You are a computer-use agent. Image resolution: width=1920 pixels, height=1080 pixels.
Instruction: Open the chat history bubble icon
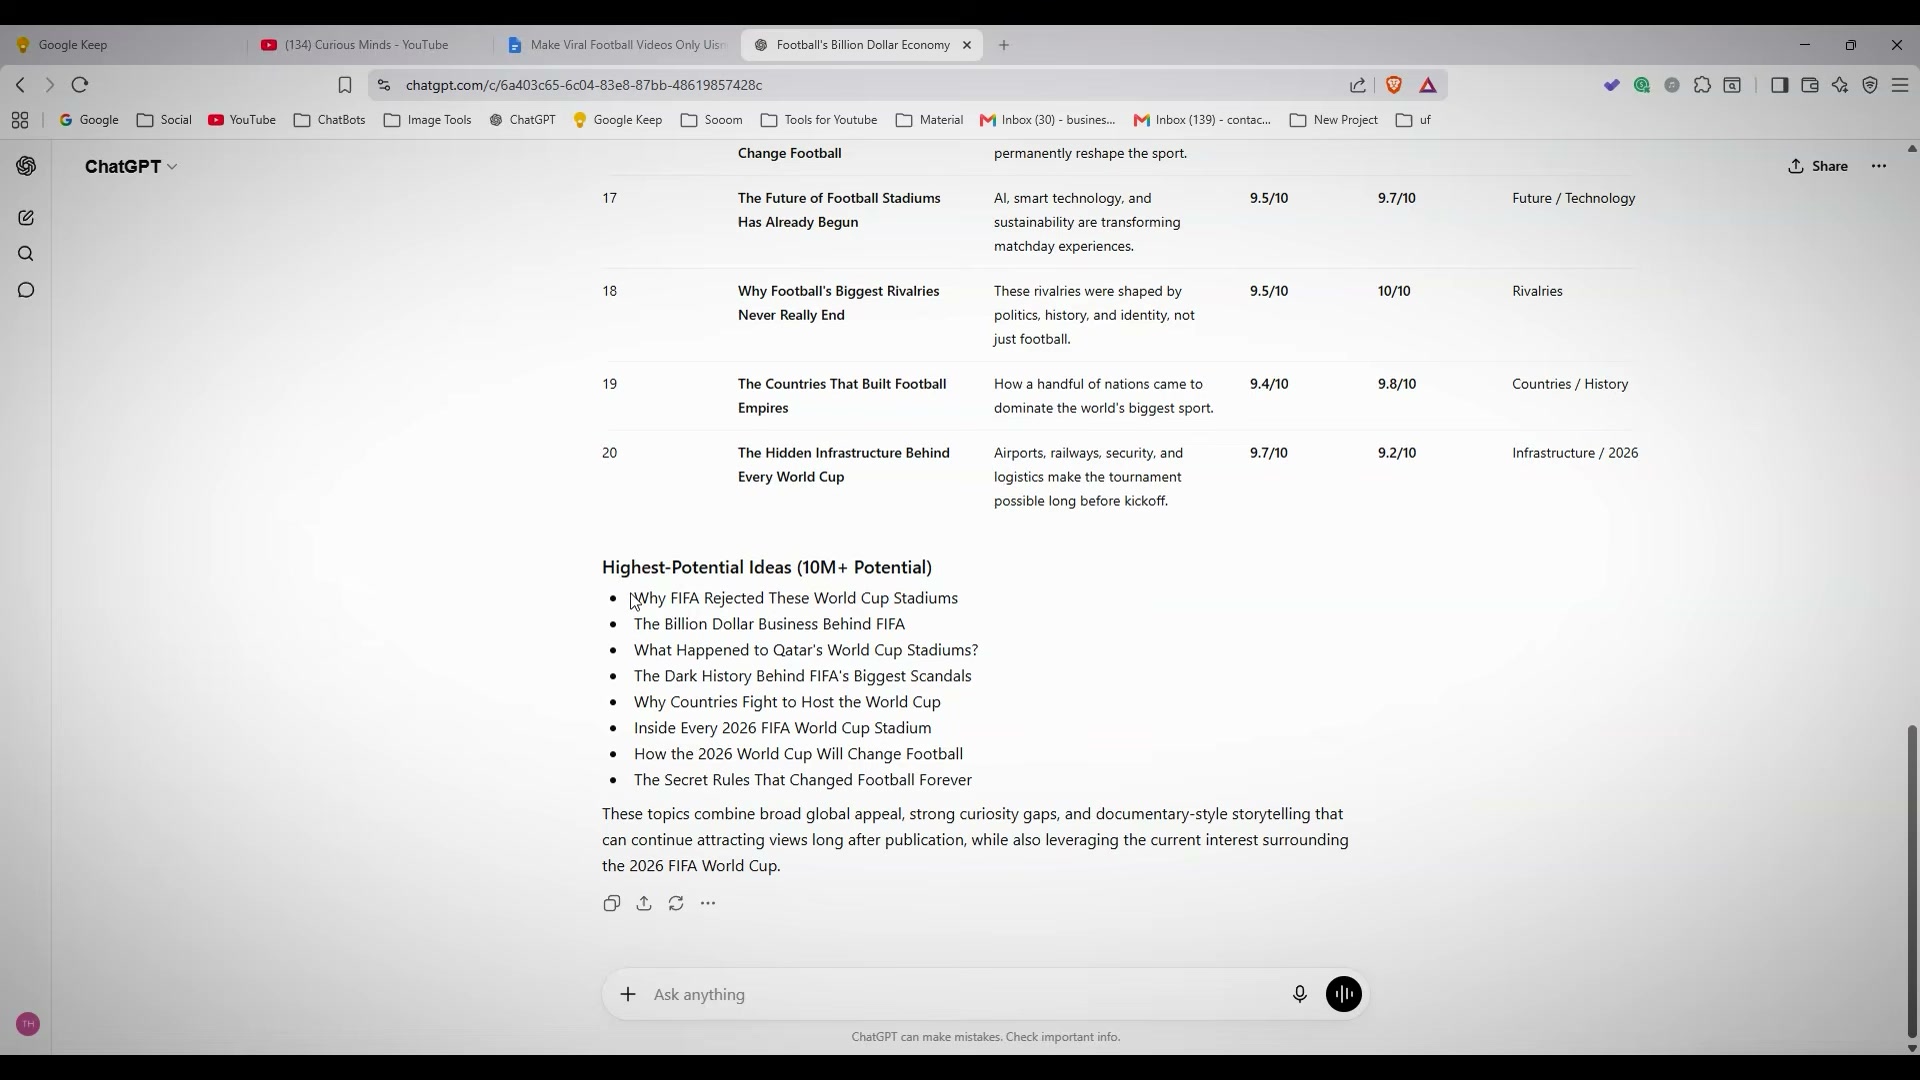(26, 290)
